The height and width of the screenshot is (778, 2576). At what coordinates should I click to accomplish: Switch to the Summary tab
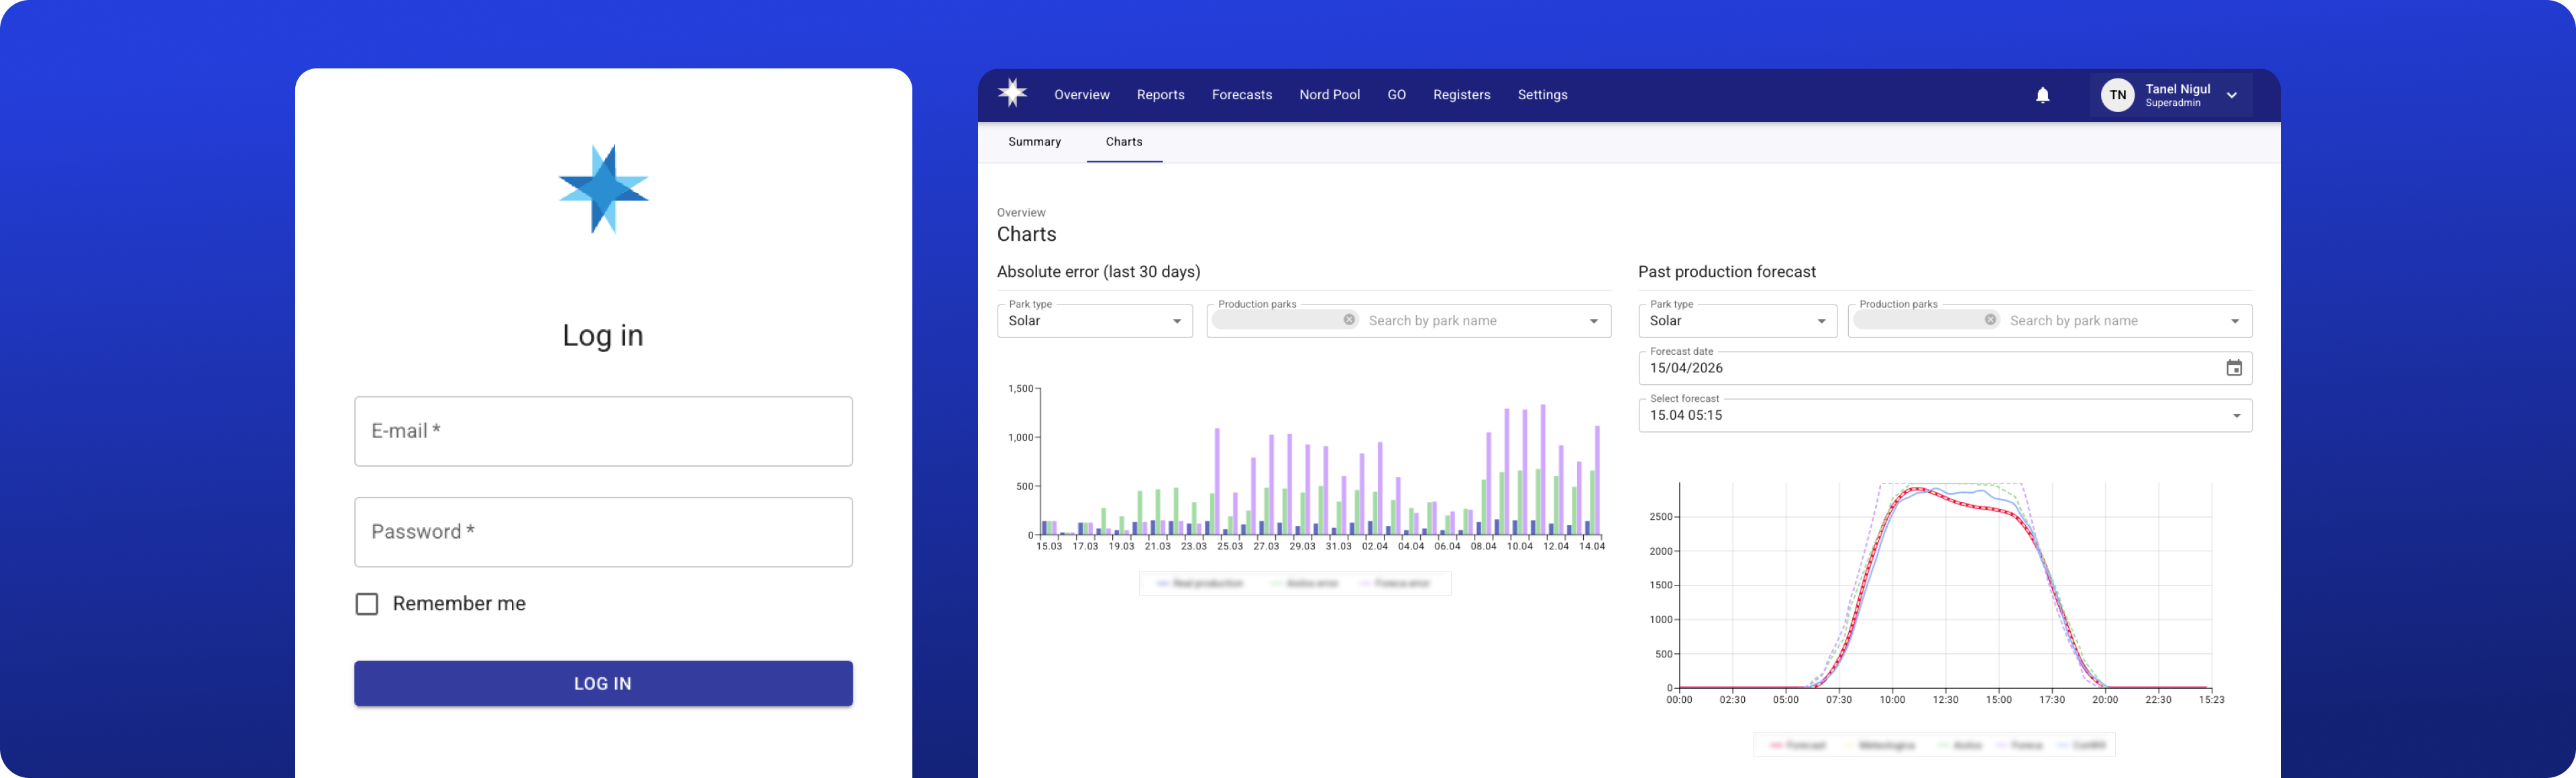(x=1034, y=142)
